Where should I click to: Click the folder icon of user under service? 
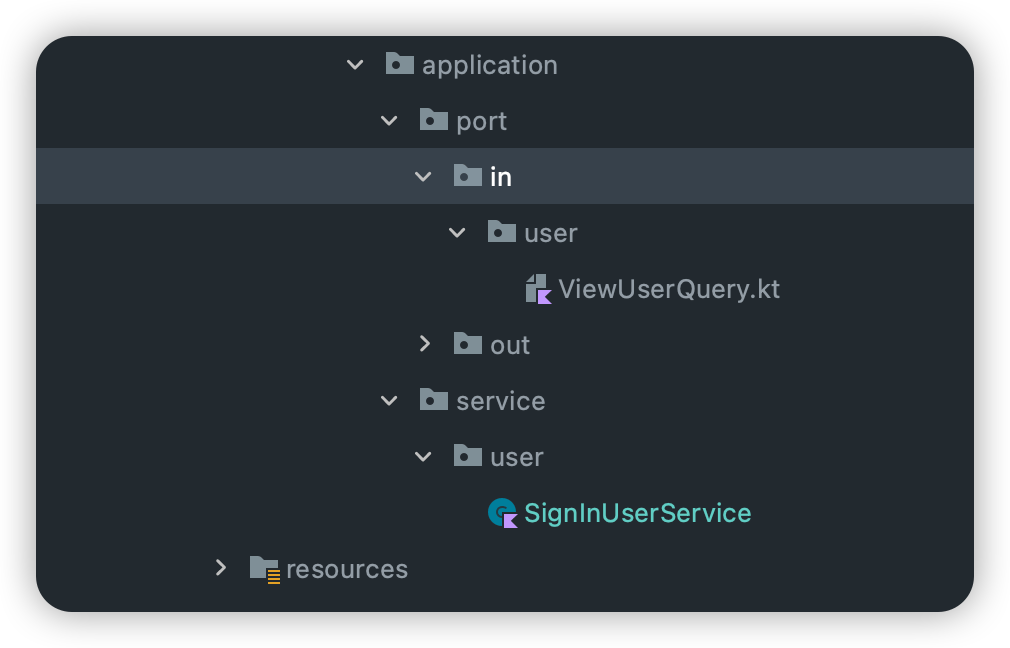468,457
